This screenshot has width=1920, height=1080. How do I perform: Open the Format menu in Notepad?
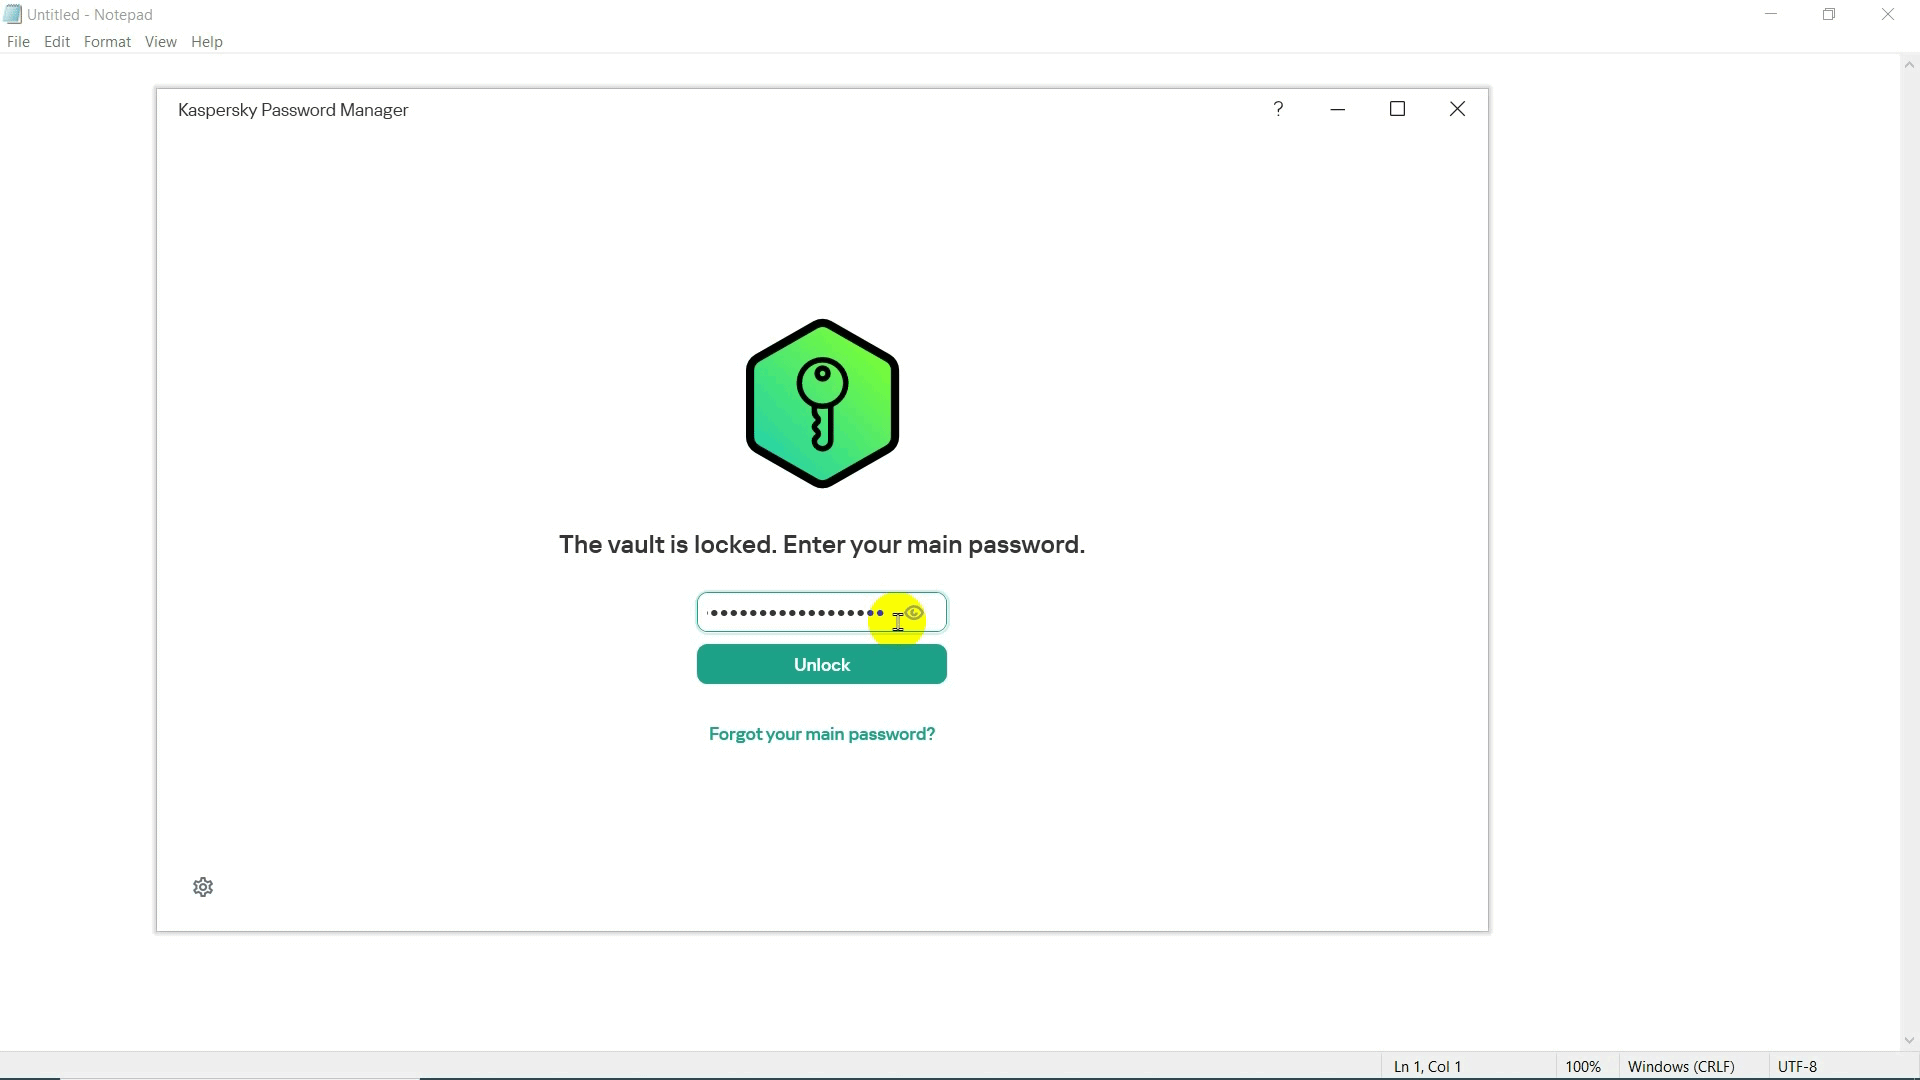click(x=107, y=41)
